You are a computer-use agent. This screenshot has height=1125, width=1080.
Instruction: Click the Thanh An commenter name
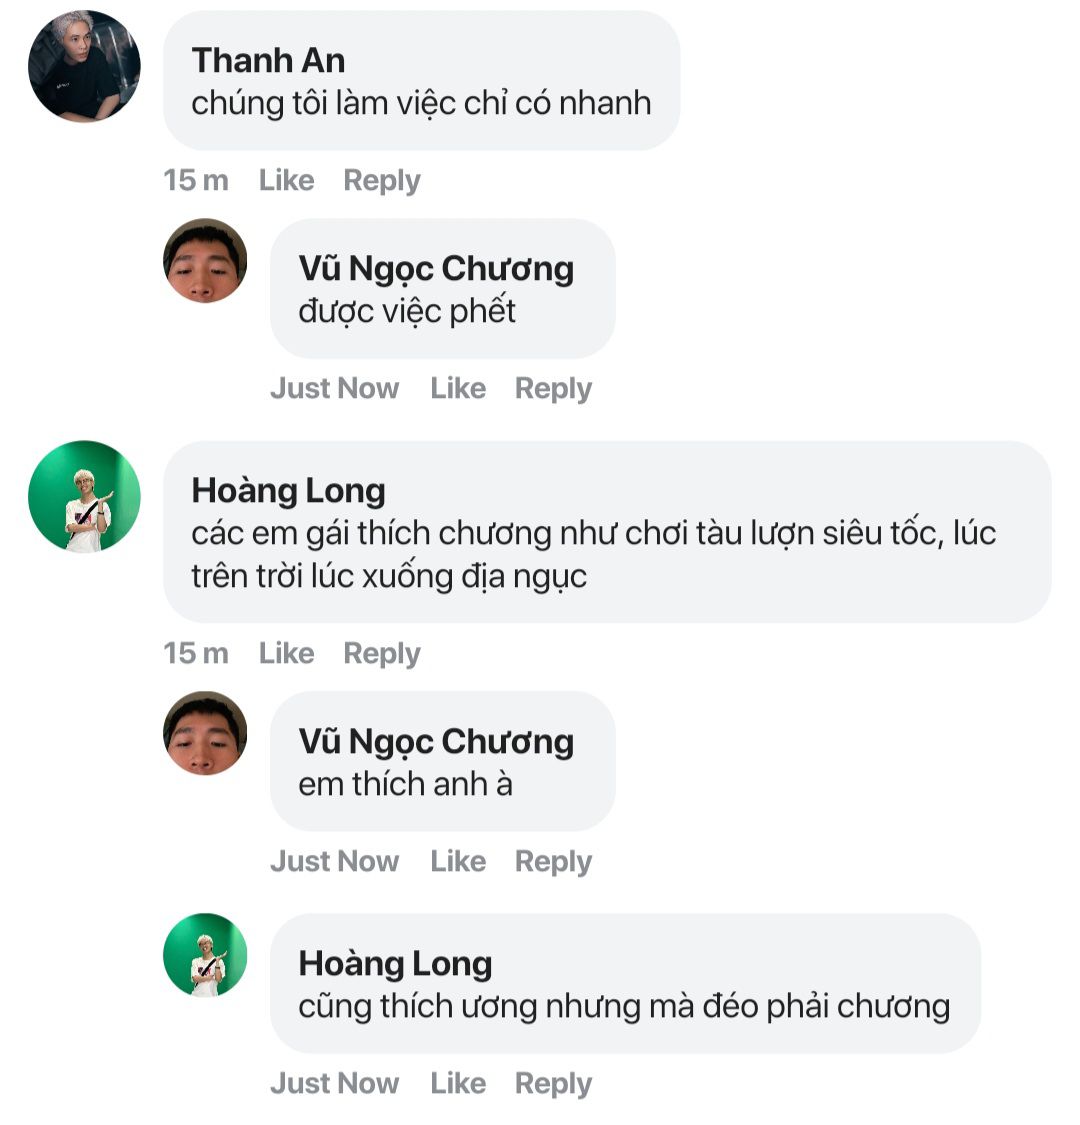tap(268, 60)
